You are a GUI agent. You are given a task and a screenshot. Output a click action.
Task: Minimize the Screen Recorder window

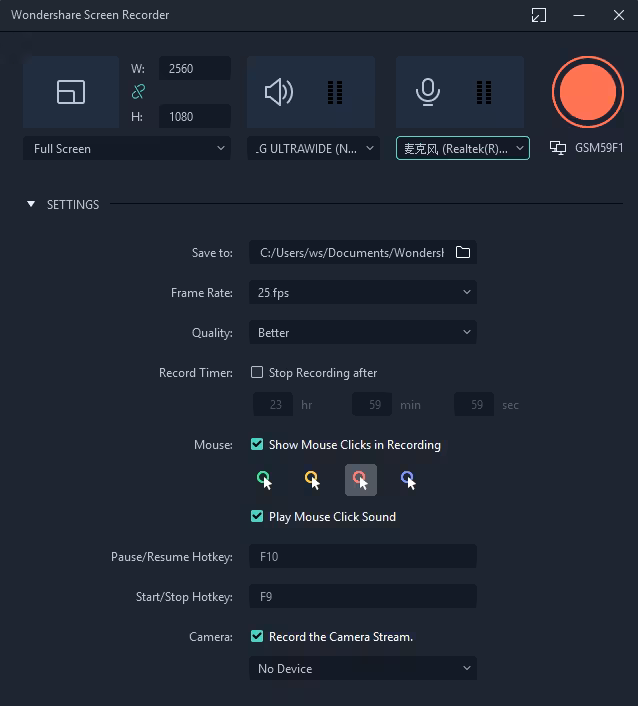[579, 15]
